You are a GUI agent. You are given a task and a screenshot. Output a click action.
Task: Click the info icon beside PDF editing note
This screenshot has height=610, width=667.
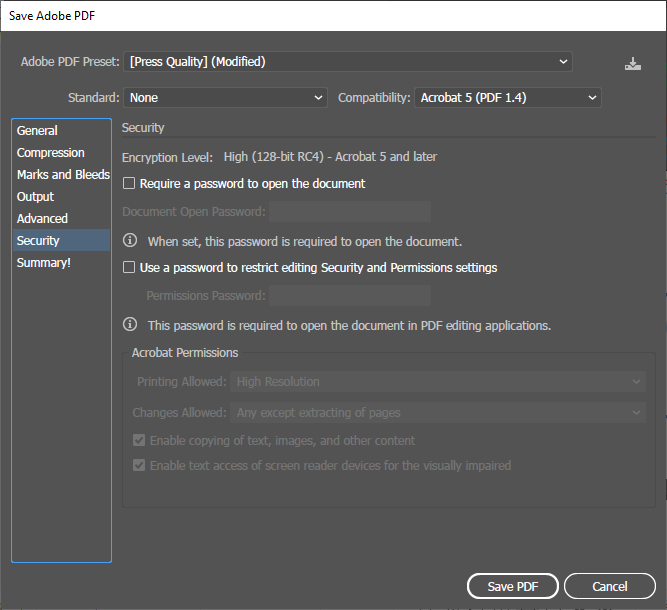click(x=130, y=325)
